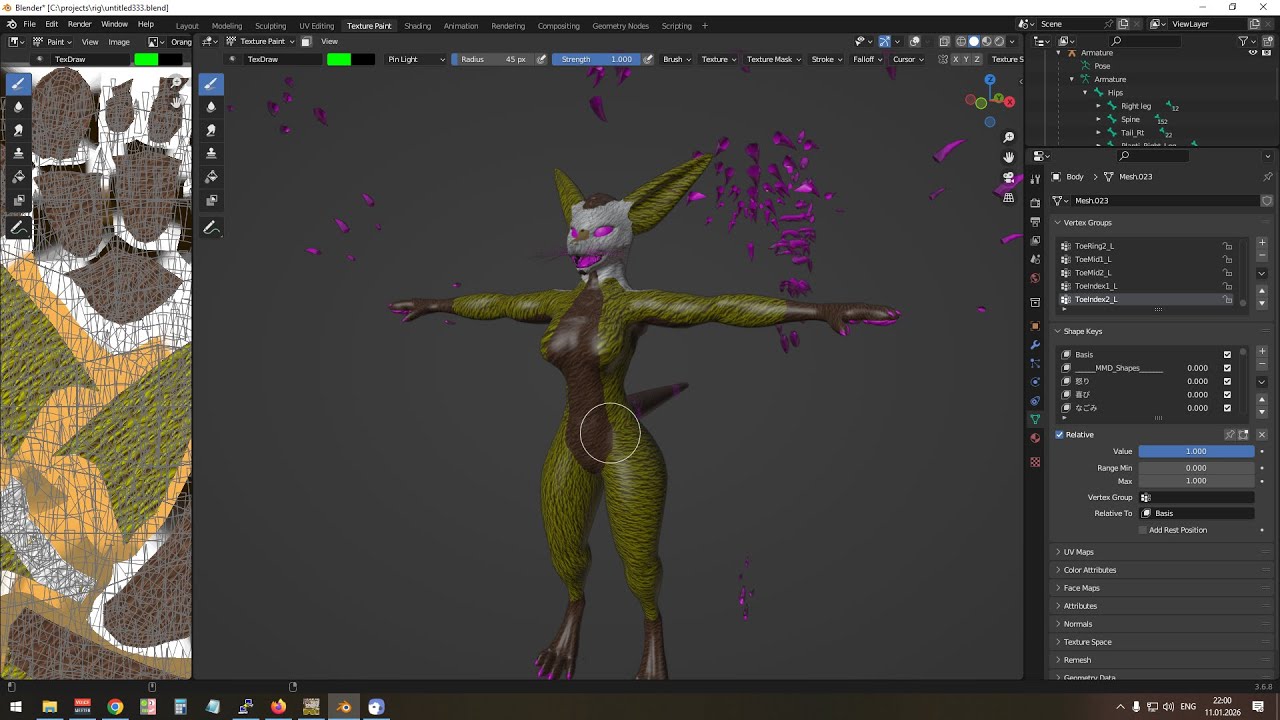Toggle lock on ToeMid1_L vertex group

pyautogui.click(x=1227, y=259)
